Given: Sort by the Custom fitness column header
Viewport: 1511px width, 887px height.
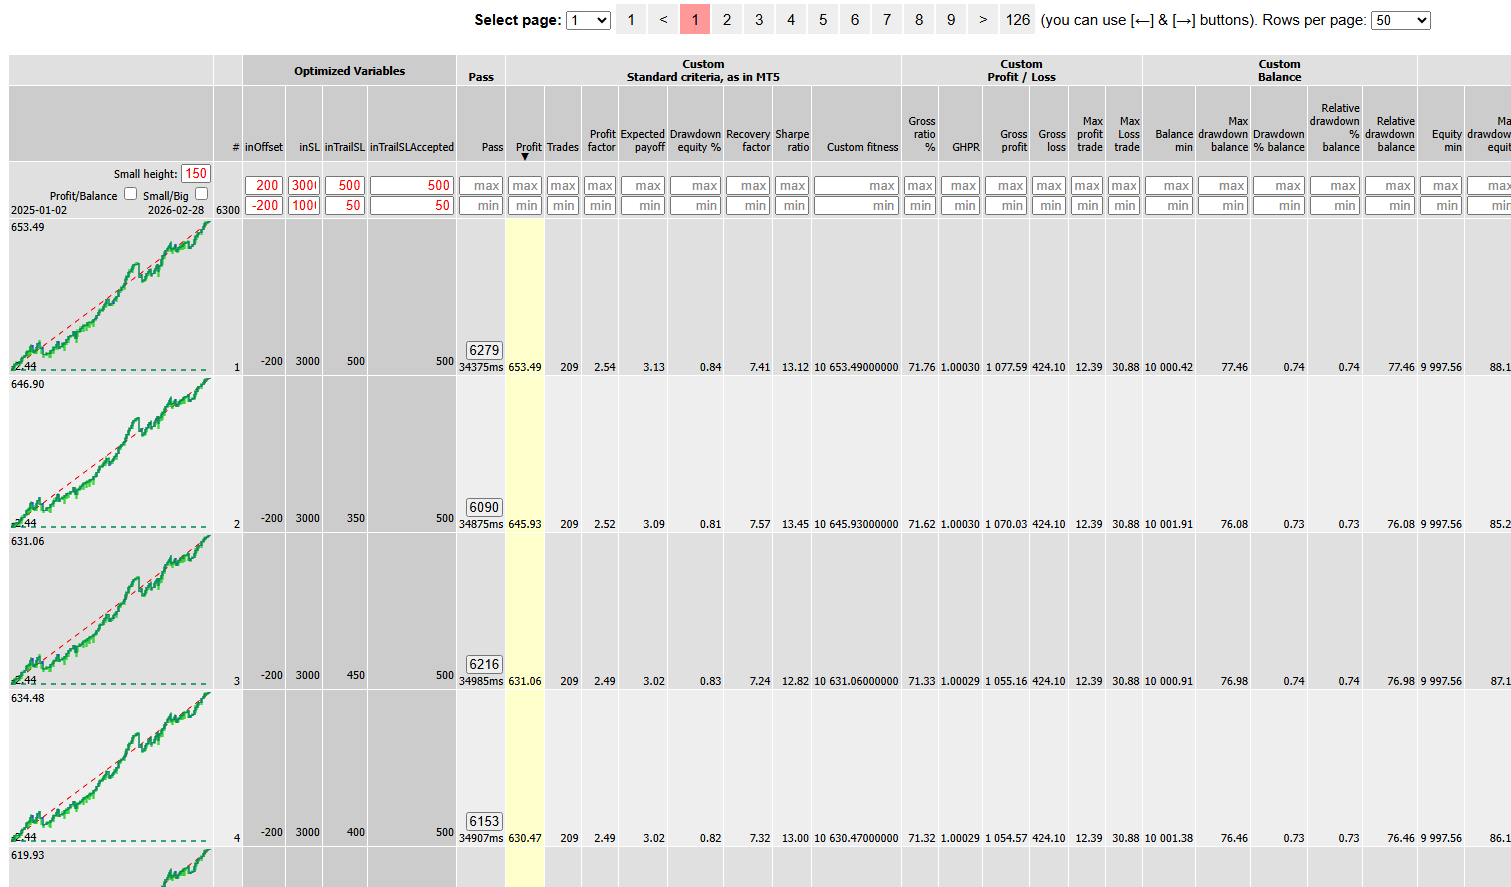Looking at the screenshot, I should point(862,147).
